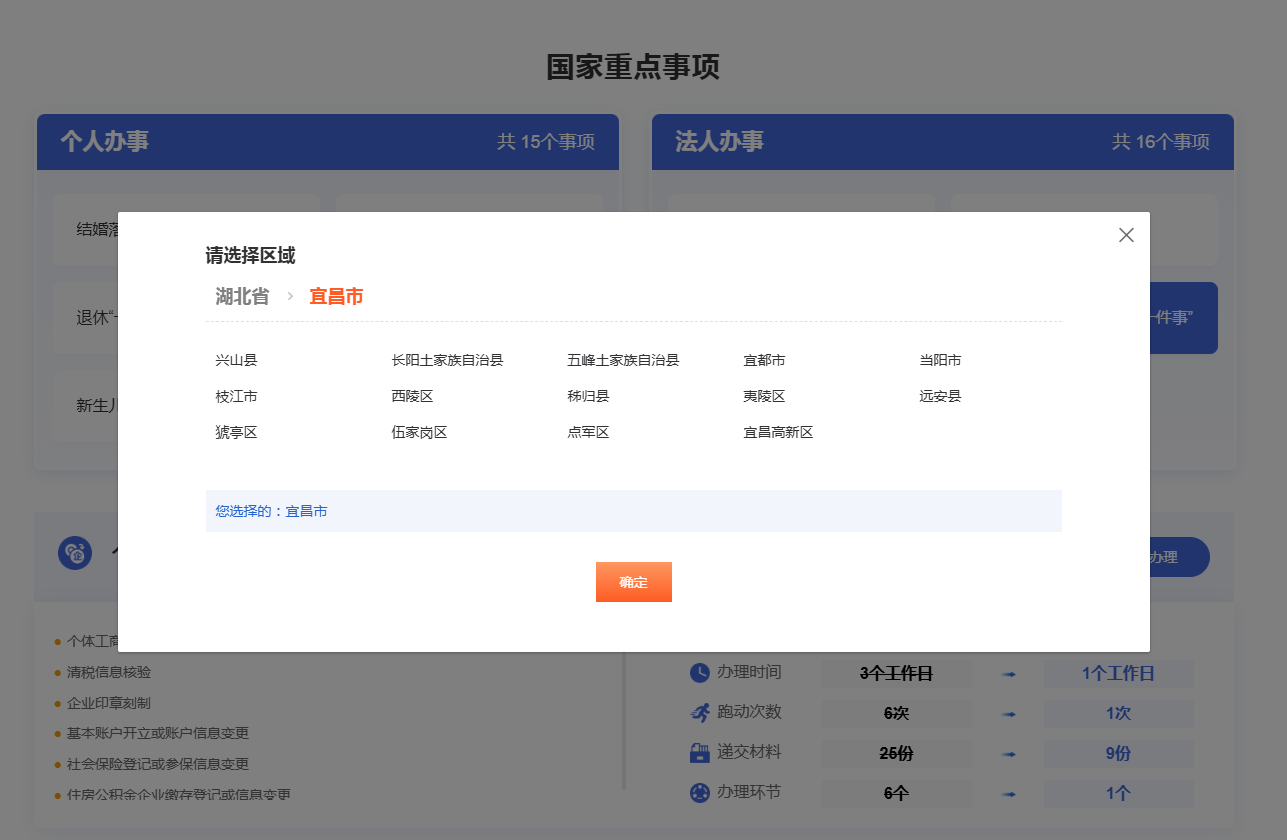The width and height of the screenshot is (1287, 840).
Task: Click the orange 确定 confirm button
Action: point(633,582)
